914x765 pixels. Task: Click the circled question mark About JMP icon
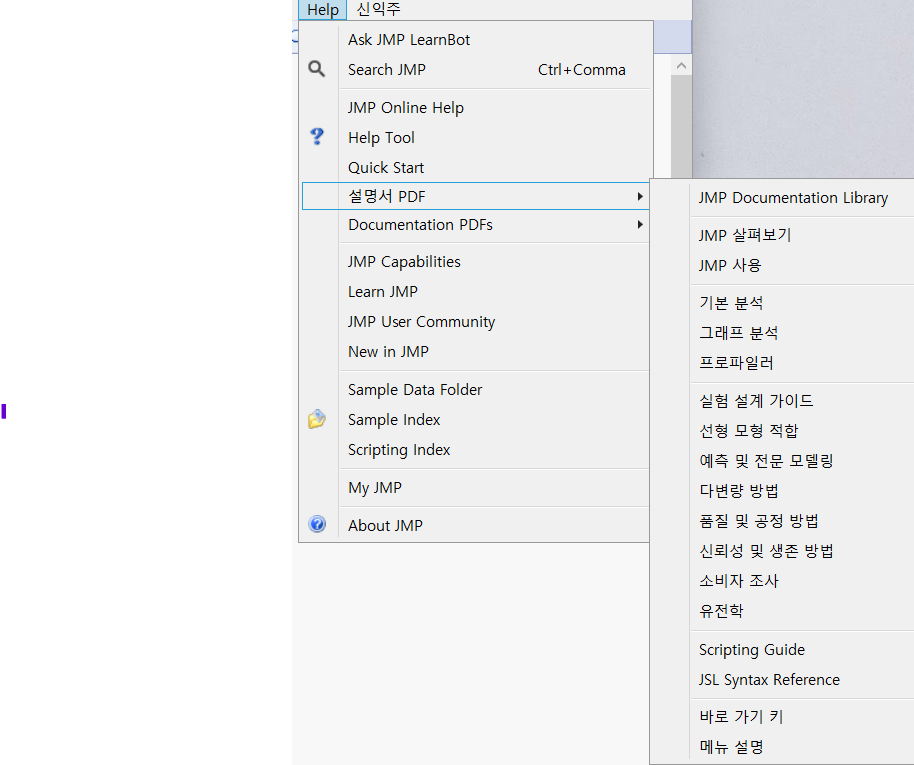317,524
